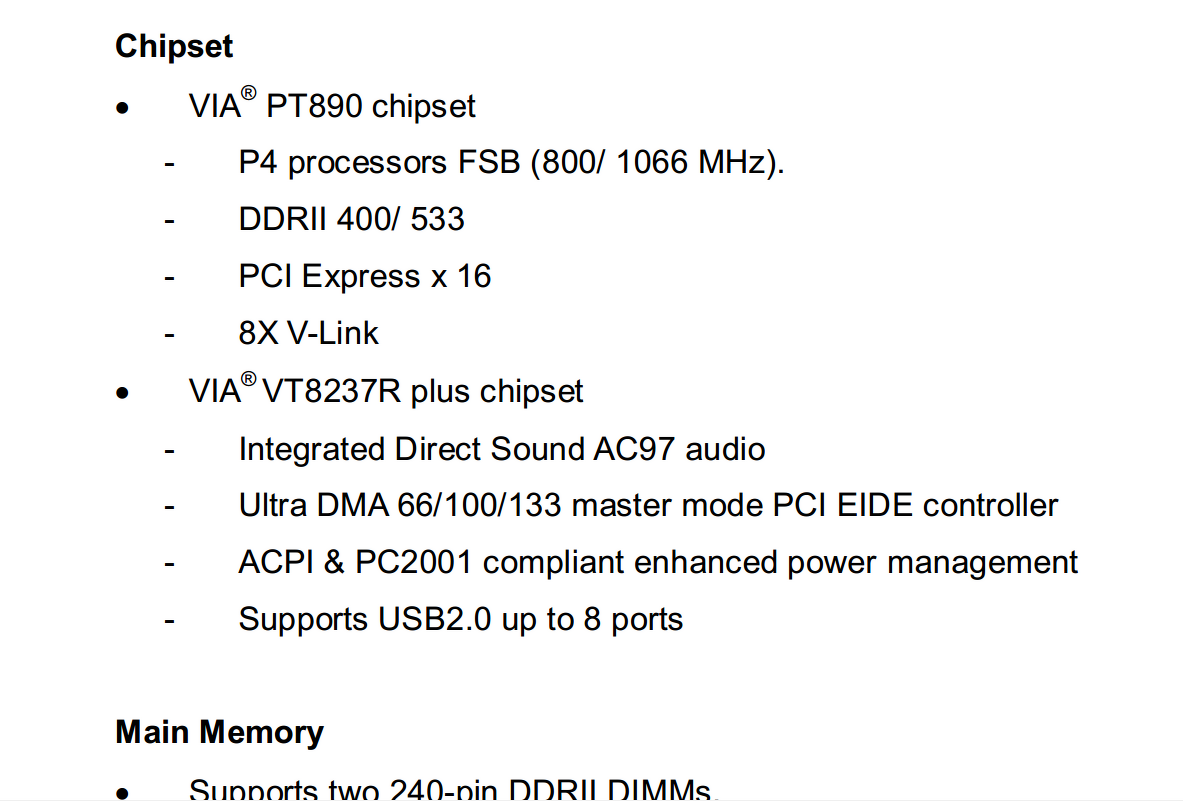Click the word USB2.0
Image resolution: width=1183 pixels, height=801 pixels.
(434, 620)
